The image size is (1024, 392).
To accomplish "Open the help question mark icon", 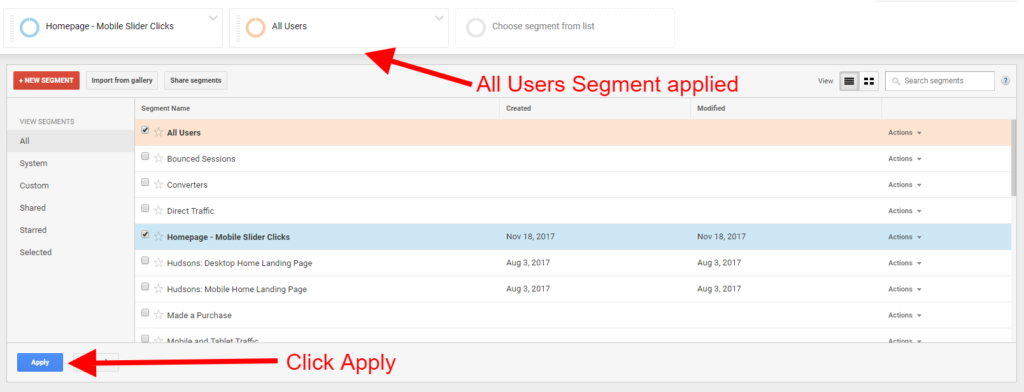I will pos(1005,81).
